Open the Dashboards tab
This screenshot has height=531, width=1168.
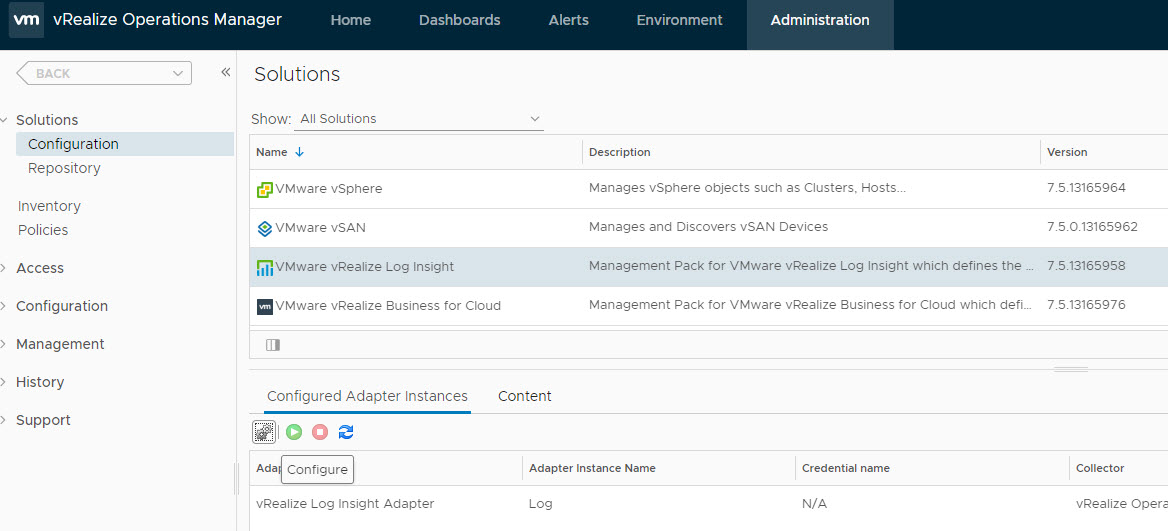[x=460, y=20]
